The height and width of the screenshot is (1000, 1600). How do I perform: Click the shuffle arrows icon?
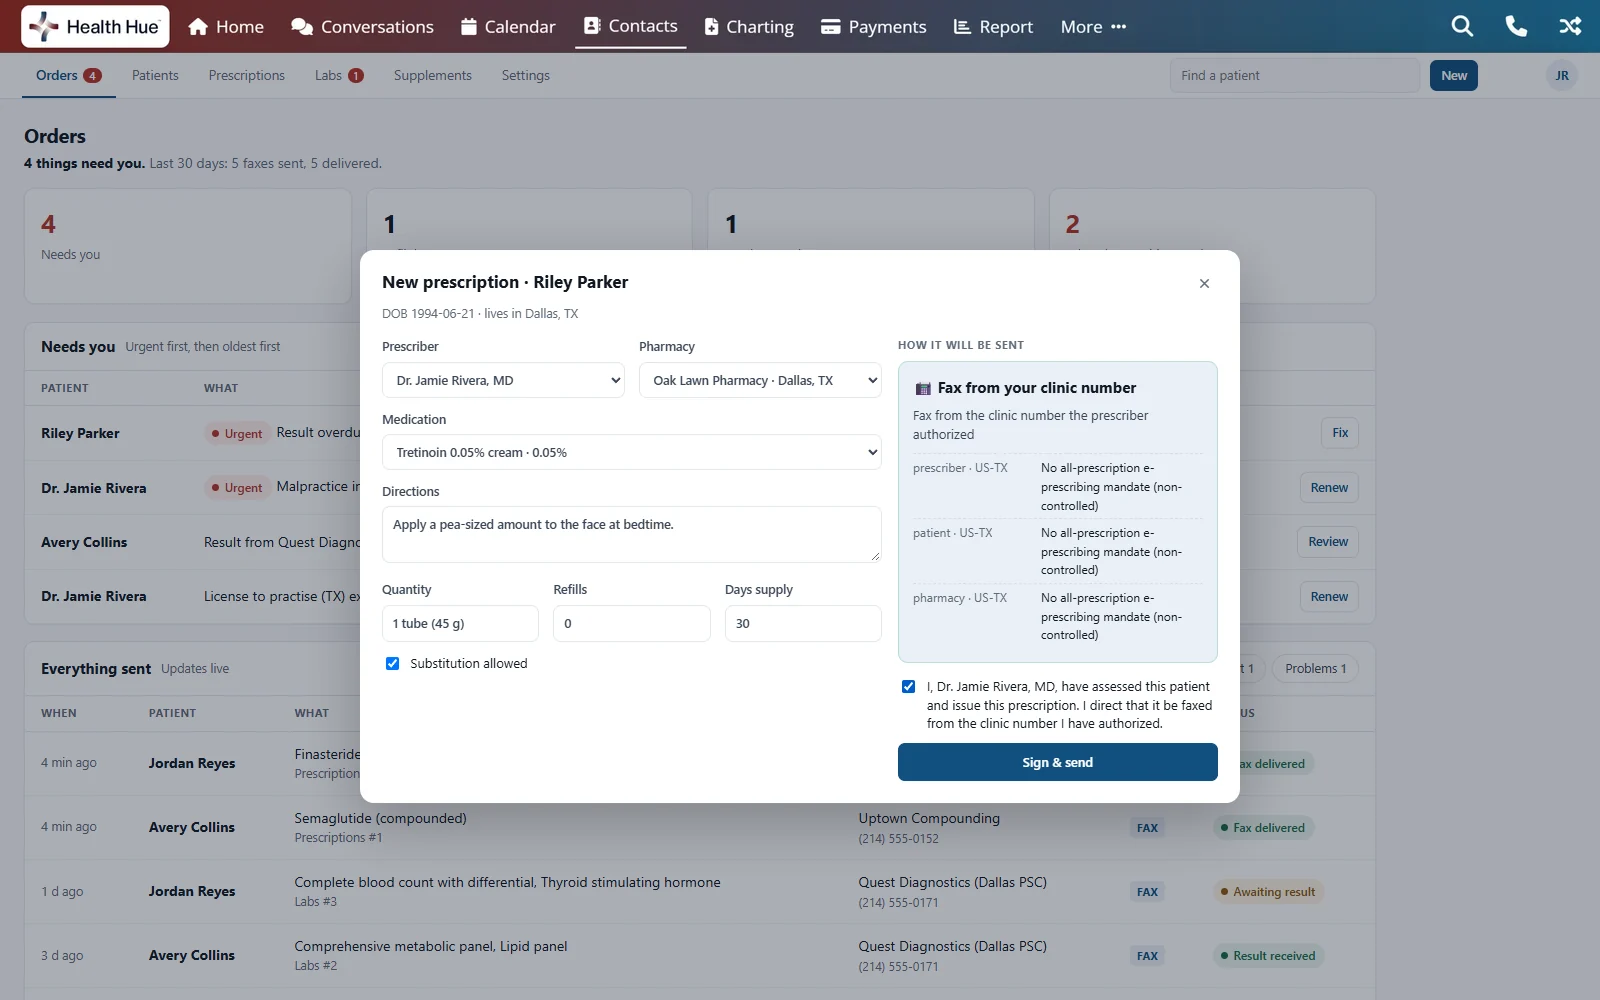click(1570, 27)
